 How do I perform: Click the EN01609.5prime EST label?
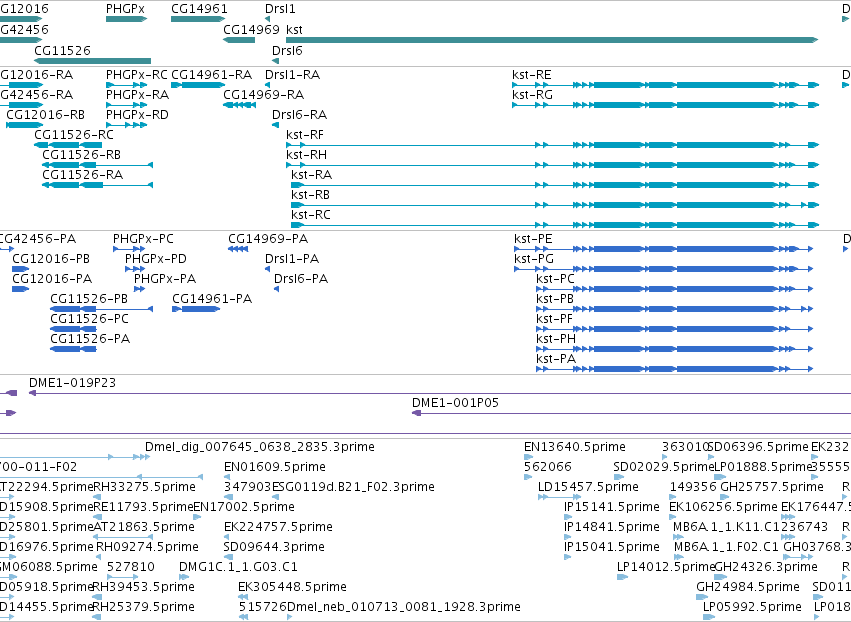[x=275, y=467]
